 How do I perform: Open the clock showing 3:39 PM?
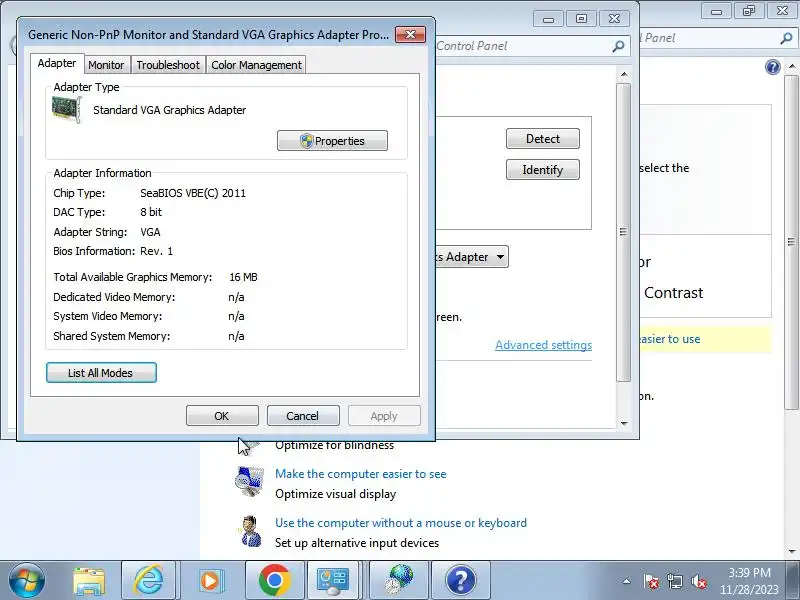click(749, 572)
